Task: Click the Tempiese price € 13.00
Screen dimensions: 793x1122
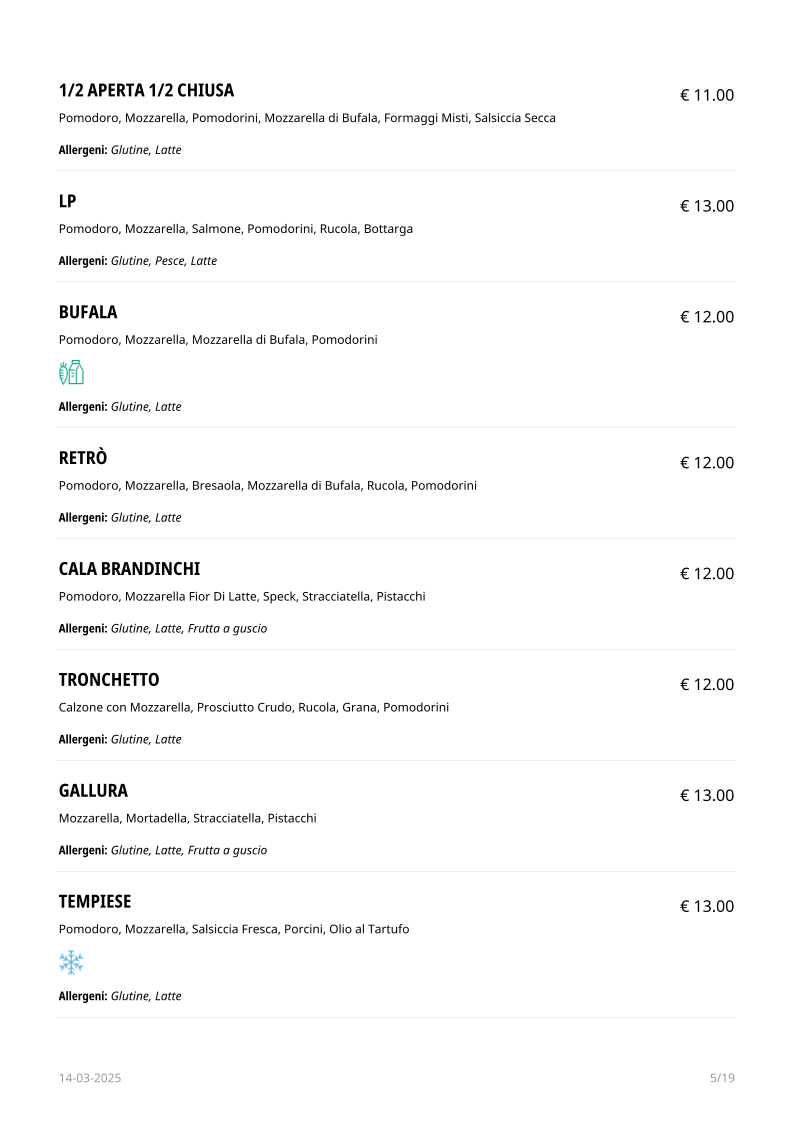Action: [707, 907]
